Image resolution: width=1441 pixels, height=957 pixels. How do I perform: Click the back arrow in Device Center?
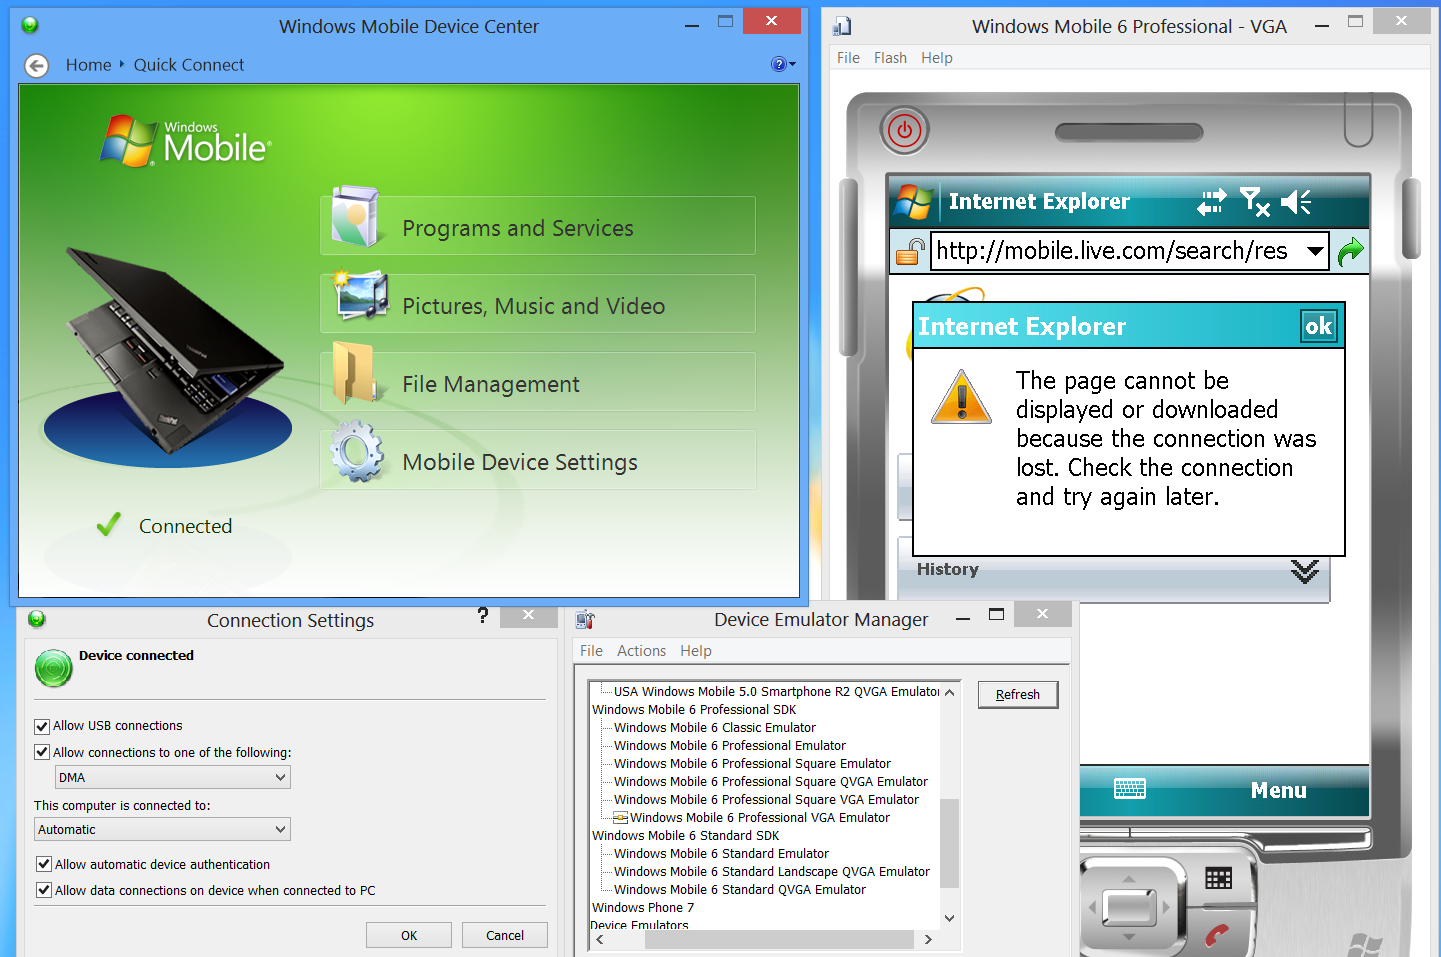36,65
